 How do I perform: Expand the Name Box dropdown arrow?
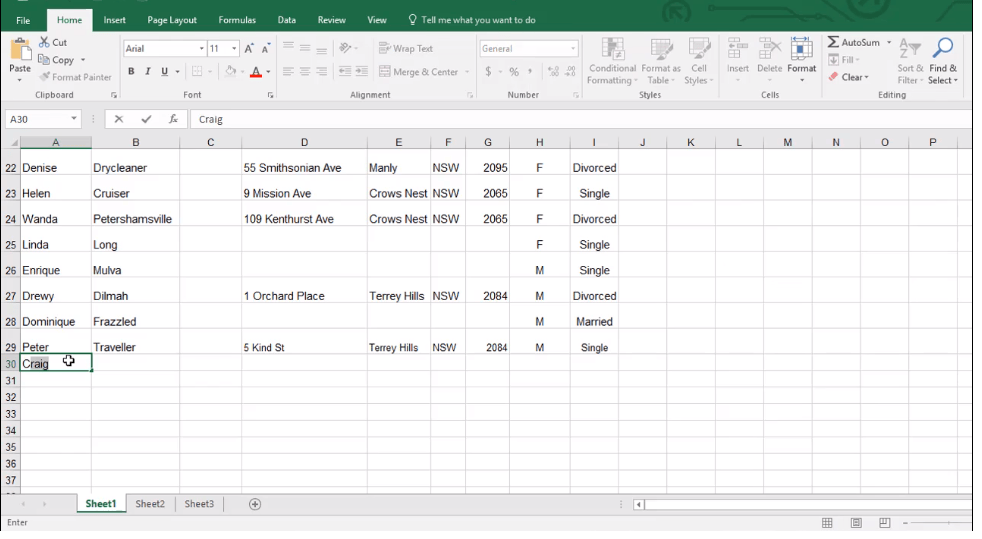(74, 119)
